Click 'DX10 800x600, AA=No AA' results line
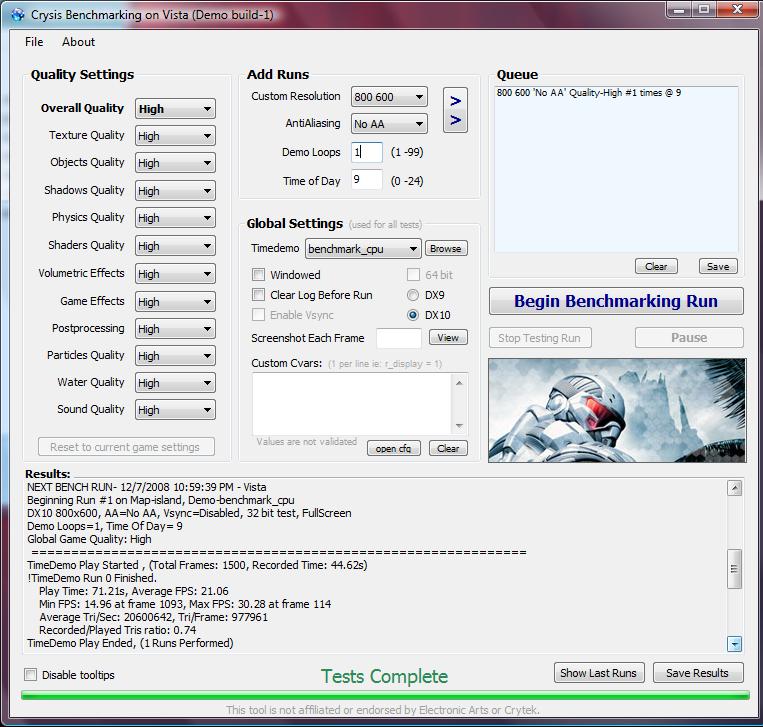This screenshot has height=727, width=763. (189, 513)
